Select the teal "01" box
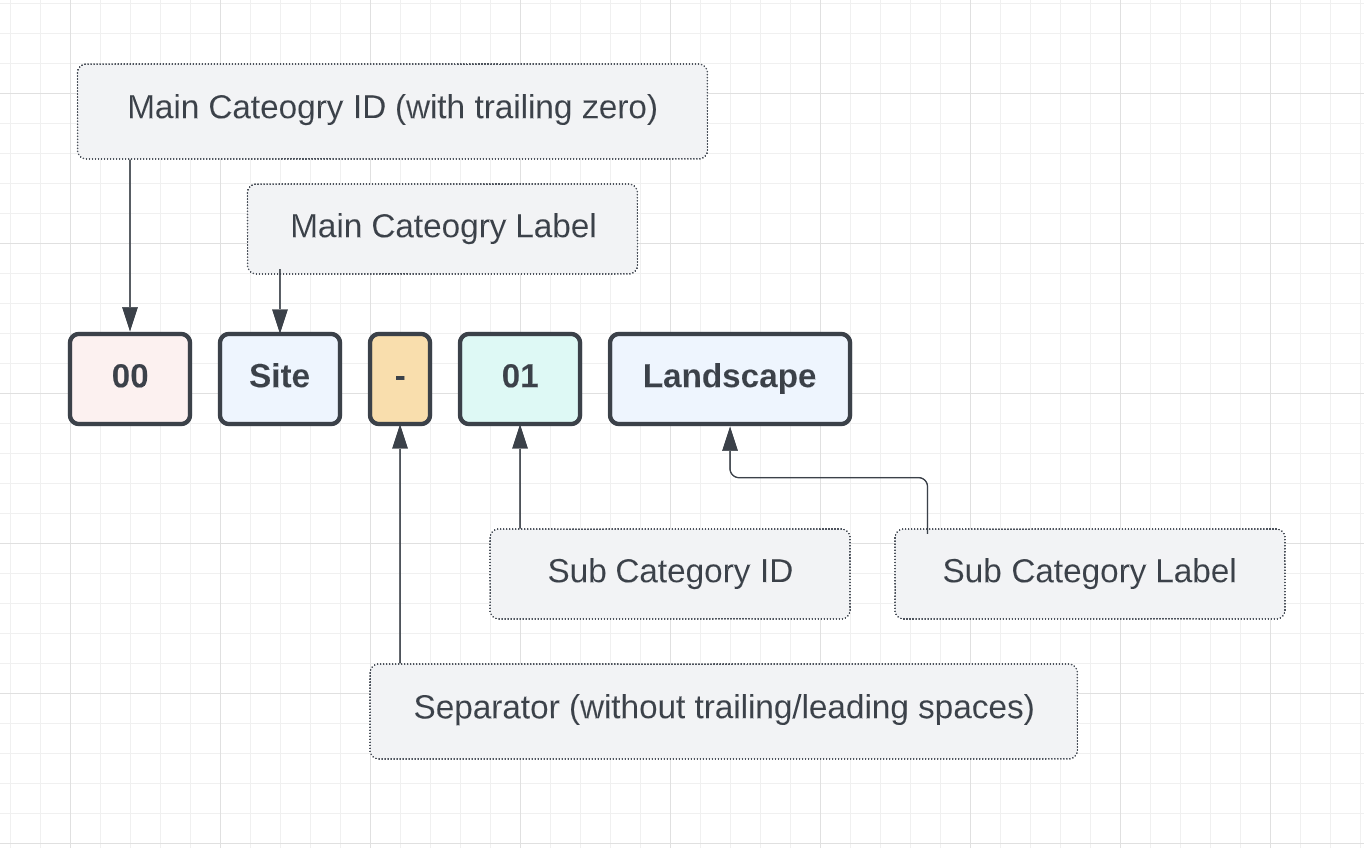This screenshot has height=848, width=1364. [520, 379]
